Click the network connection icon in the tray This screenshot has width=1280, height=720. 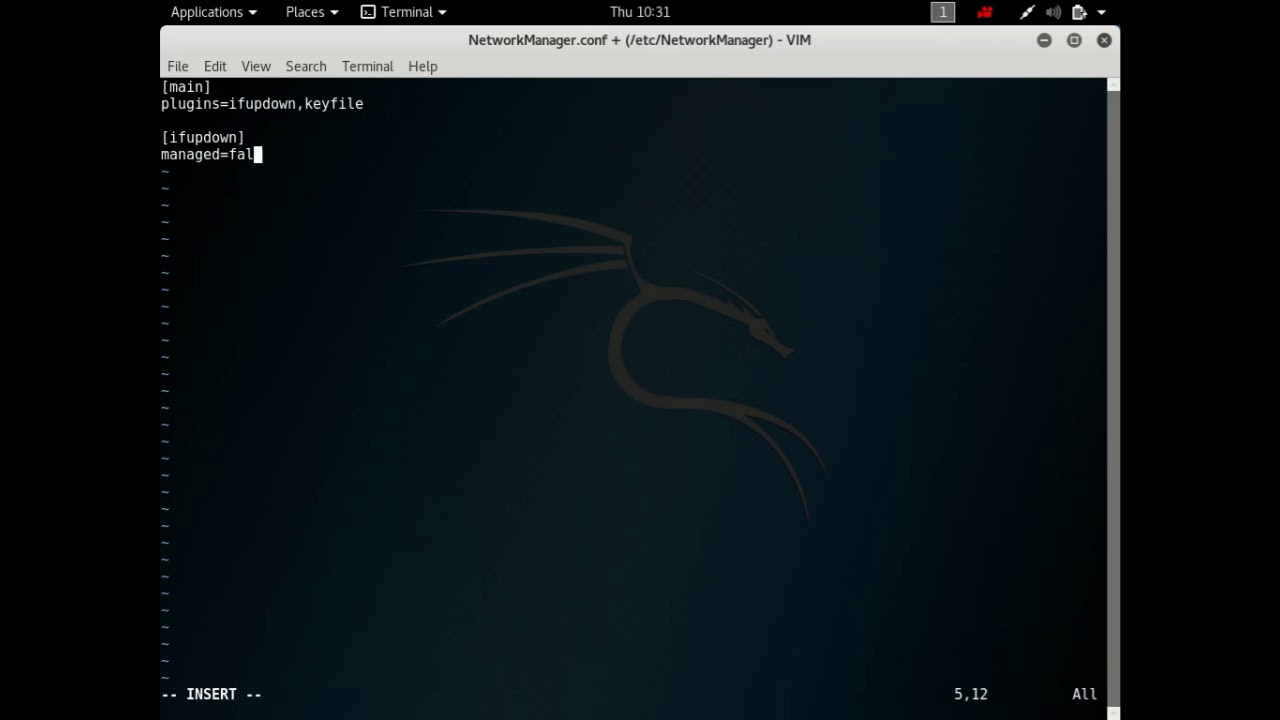[x=1027, y=12]
